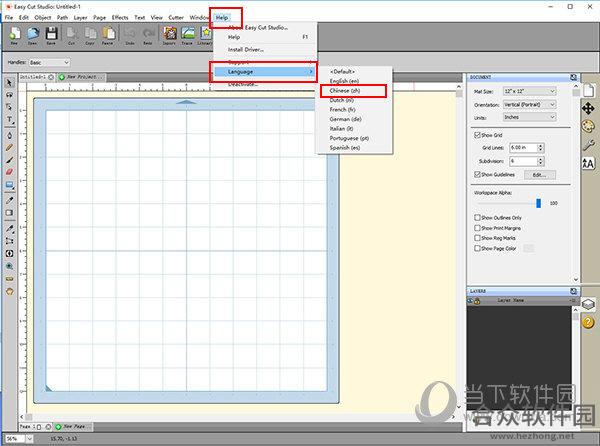Select the Pencil freehand tool

point(9,148)
